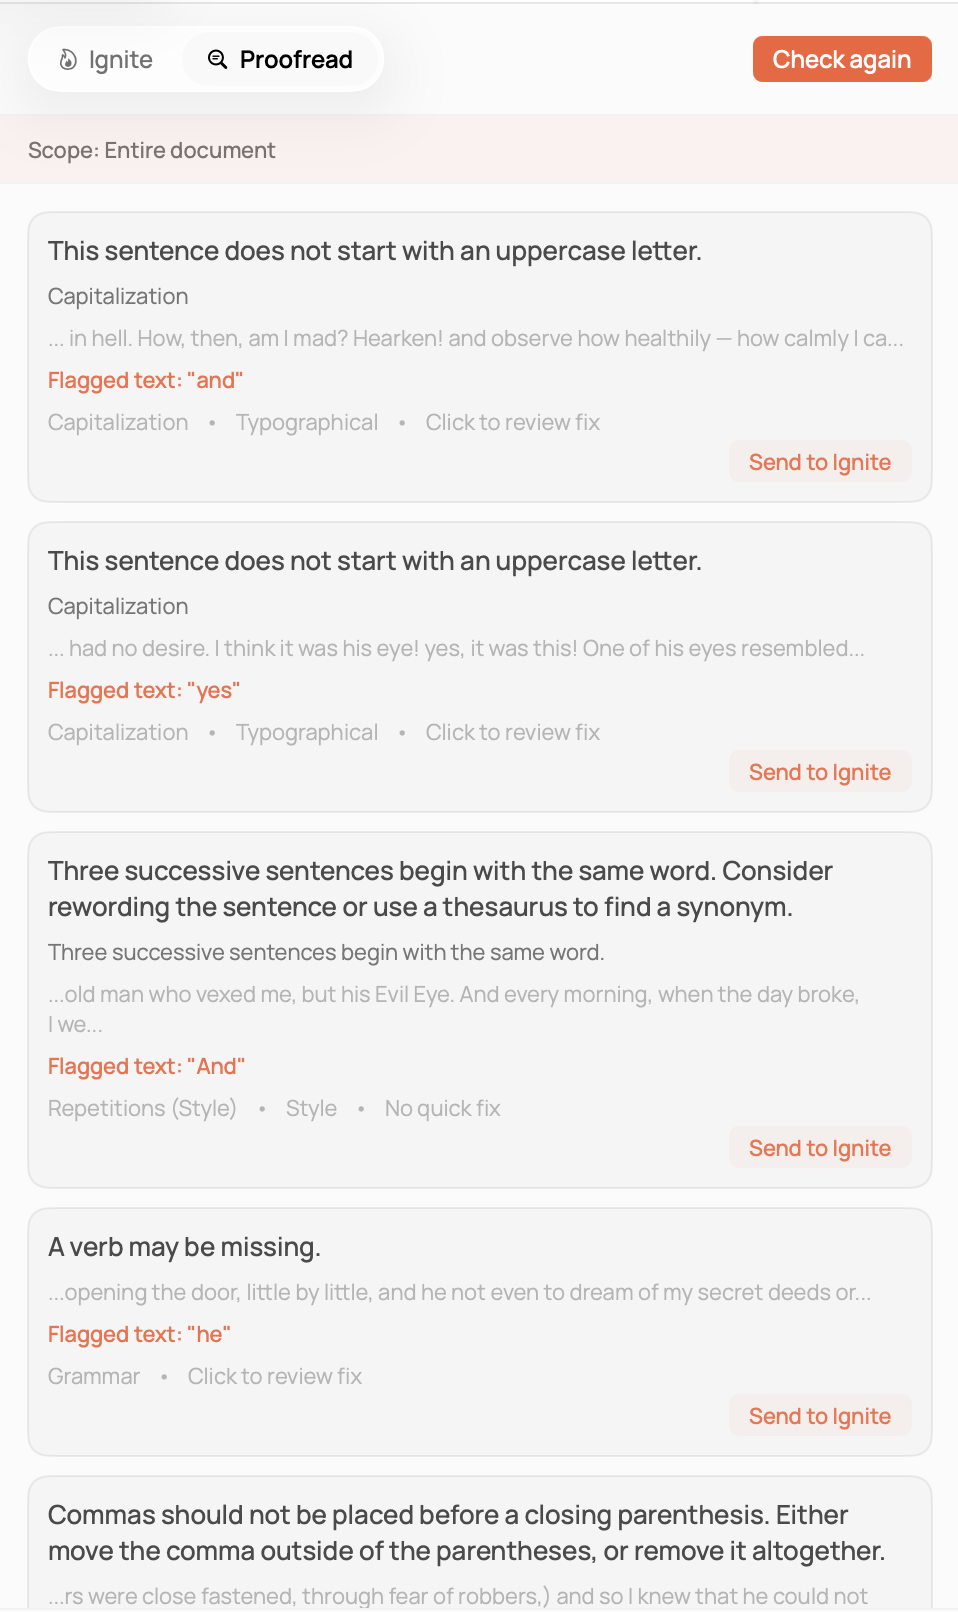Click the Typographical tag on the second issue
The image size is (958, 1612).
pyautogui.click(x=307, y=732)
